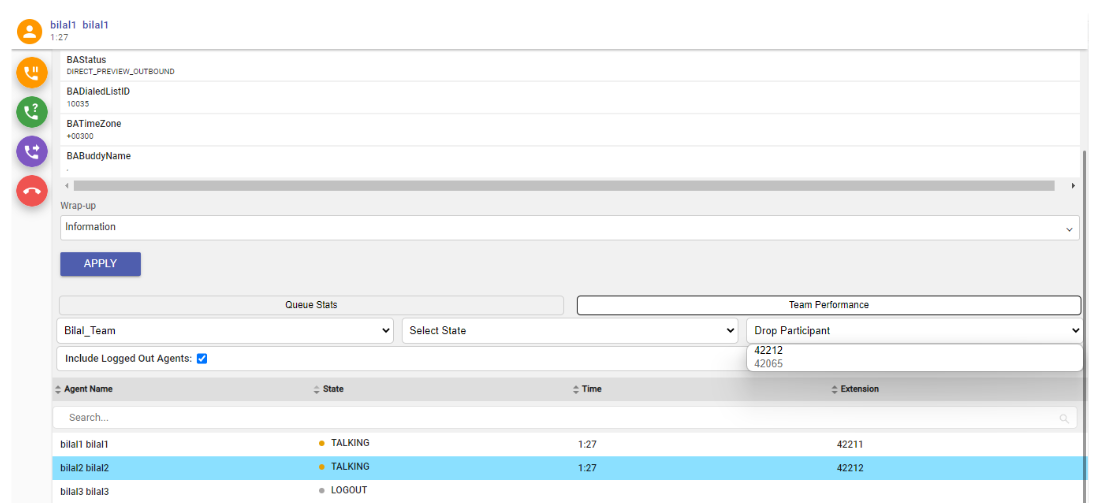
Task: Choose 42212 from Drop Participant list
Action: coord(769,351)
